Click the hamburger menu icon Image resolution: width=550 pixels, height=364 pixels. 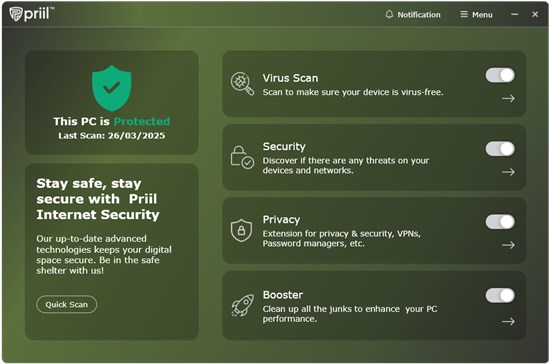point(464,14)
